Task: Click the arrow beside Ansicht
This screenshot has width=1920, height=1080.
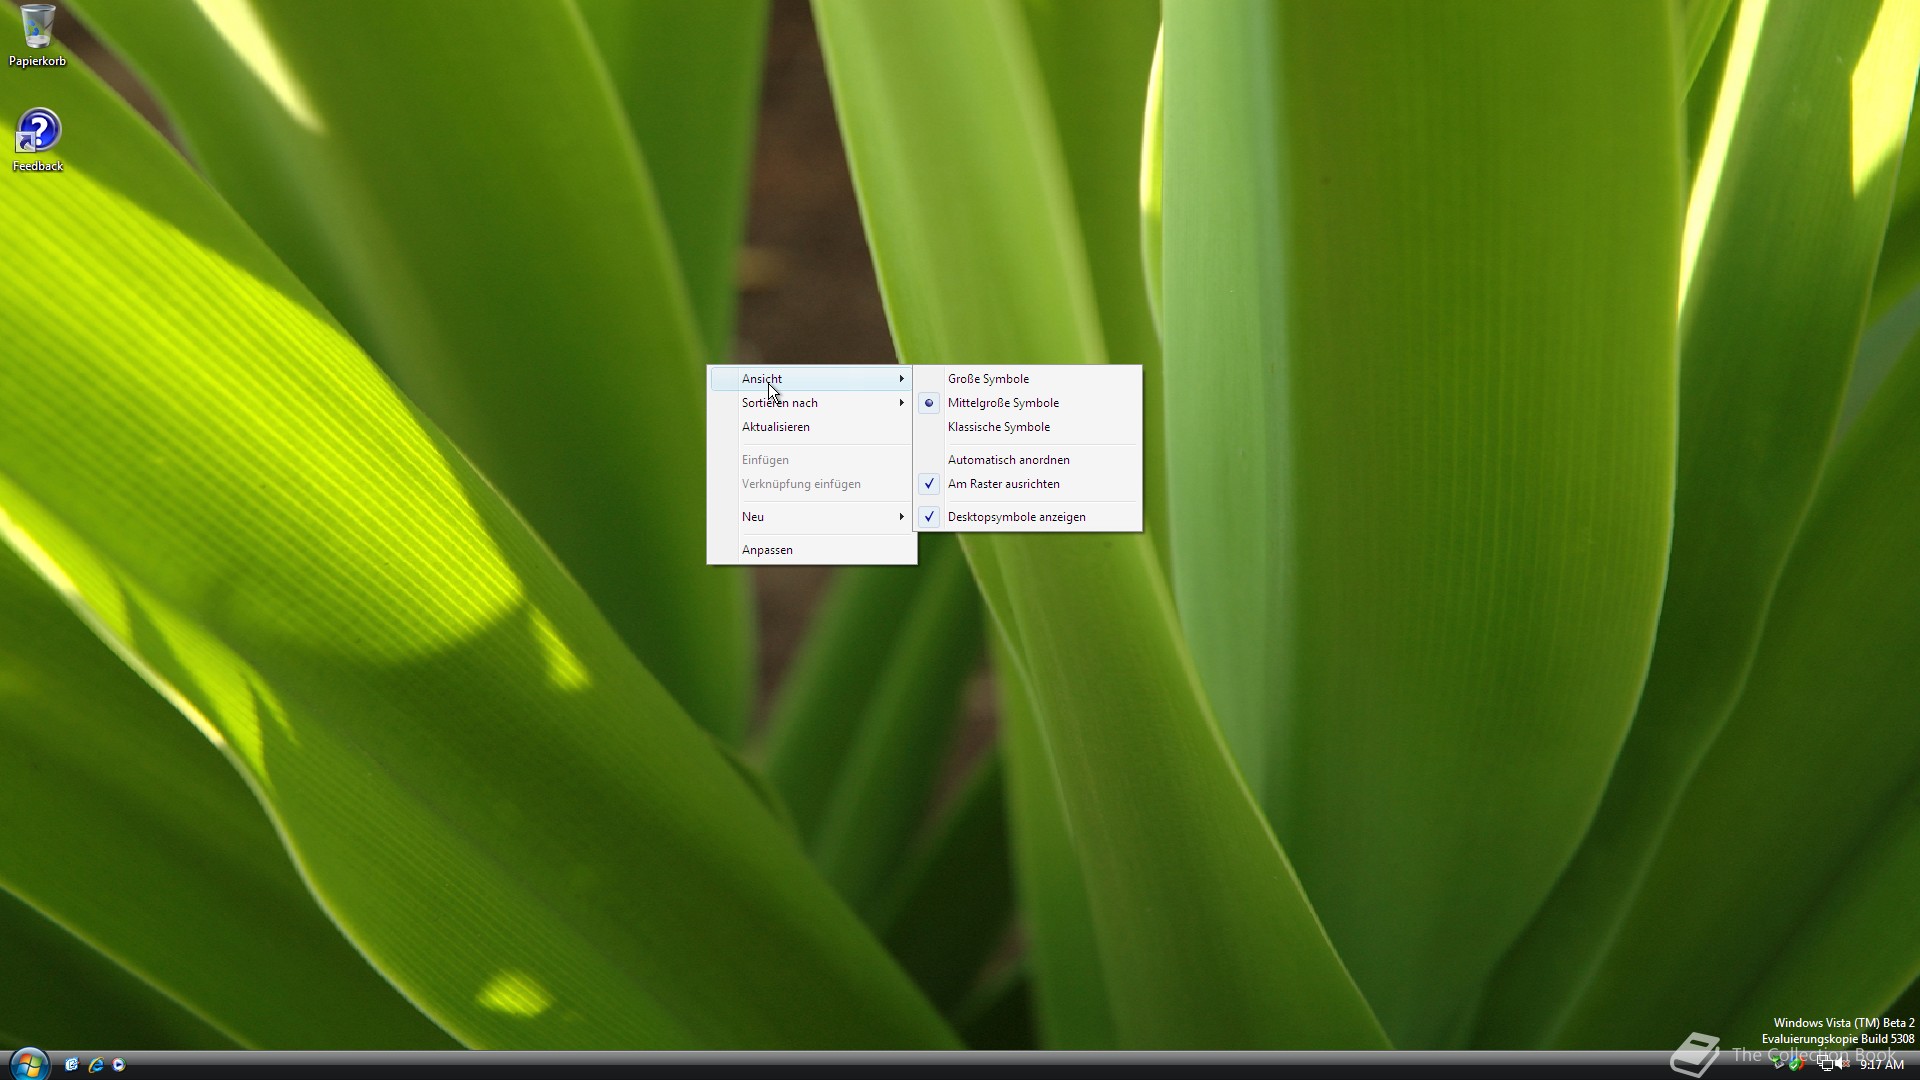Action: 901,379
